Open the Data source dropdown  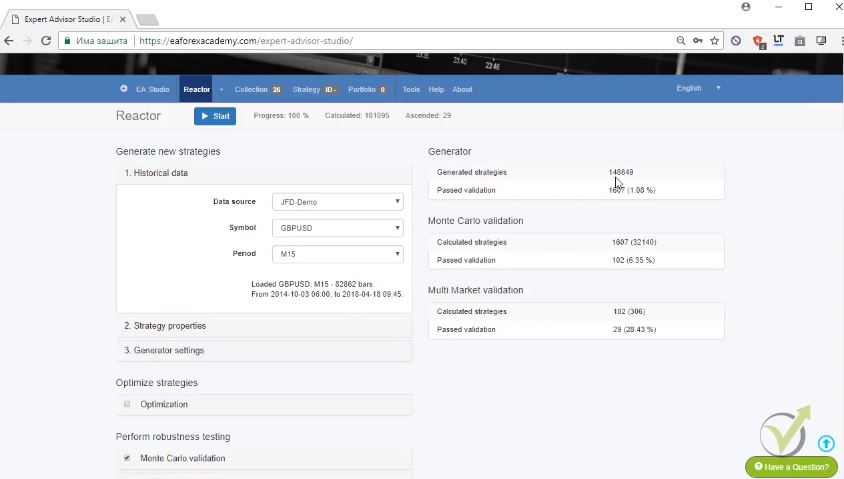pyautogui.click(x=337, y=202)
